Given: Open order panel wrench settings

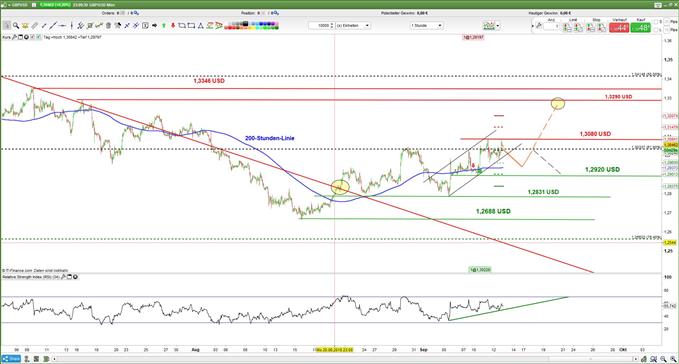Looking at the screenshot, I should click(538, 26).
